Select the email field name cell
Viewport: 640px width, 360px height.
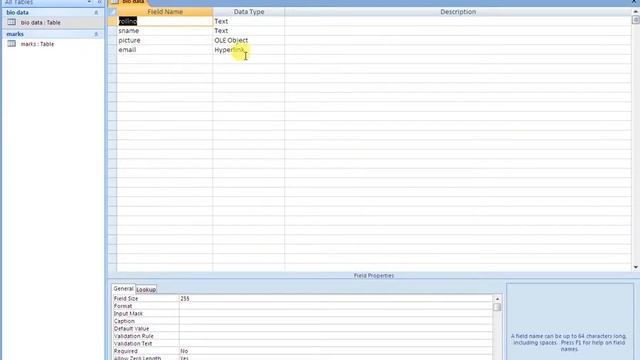tap(164, 50)
